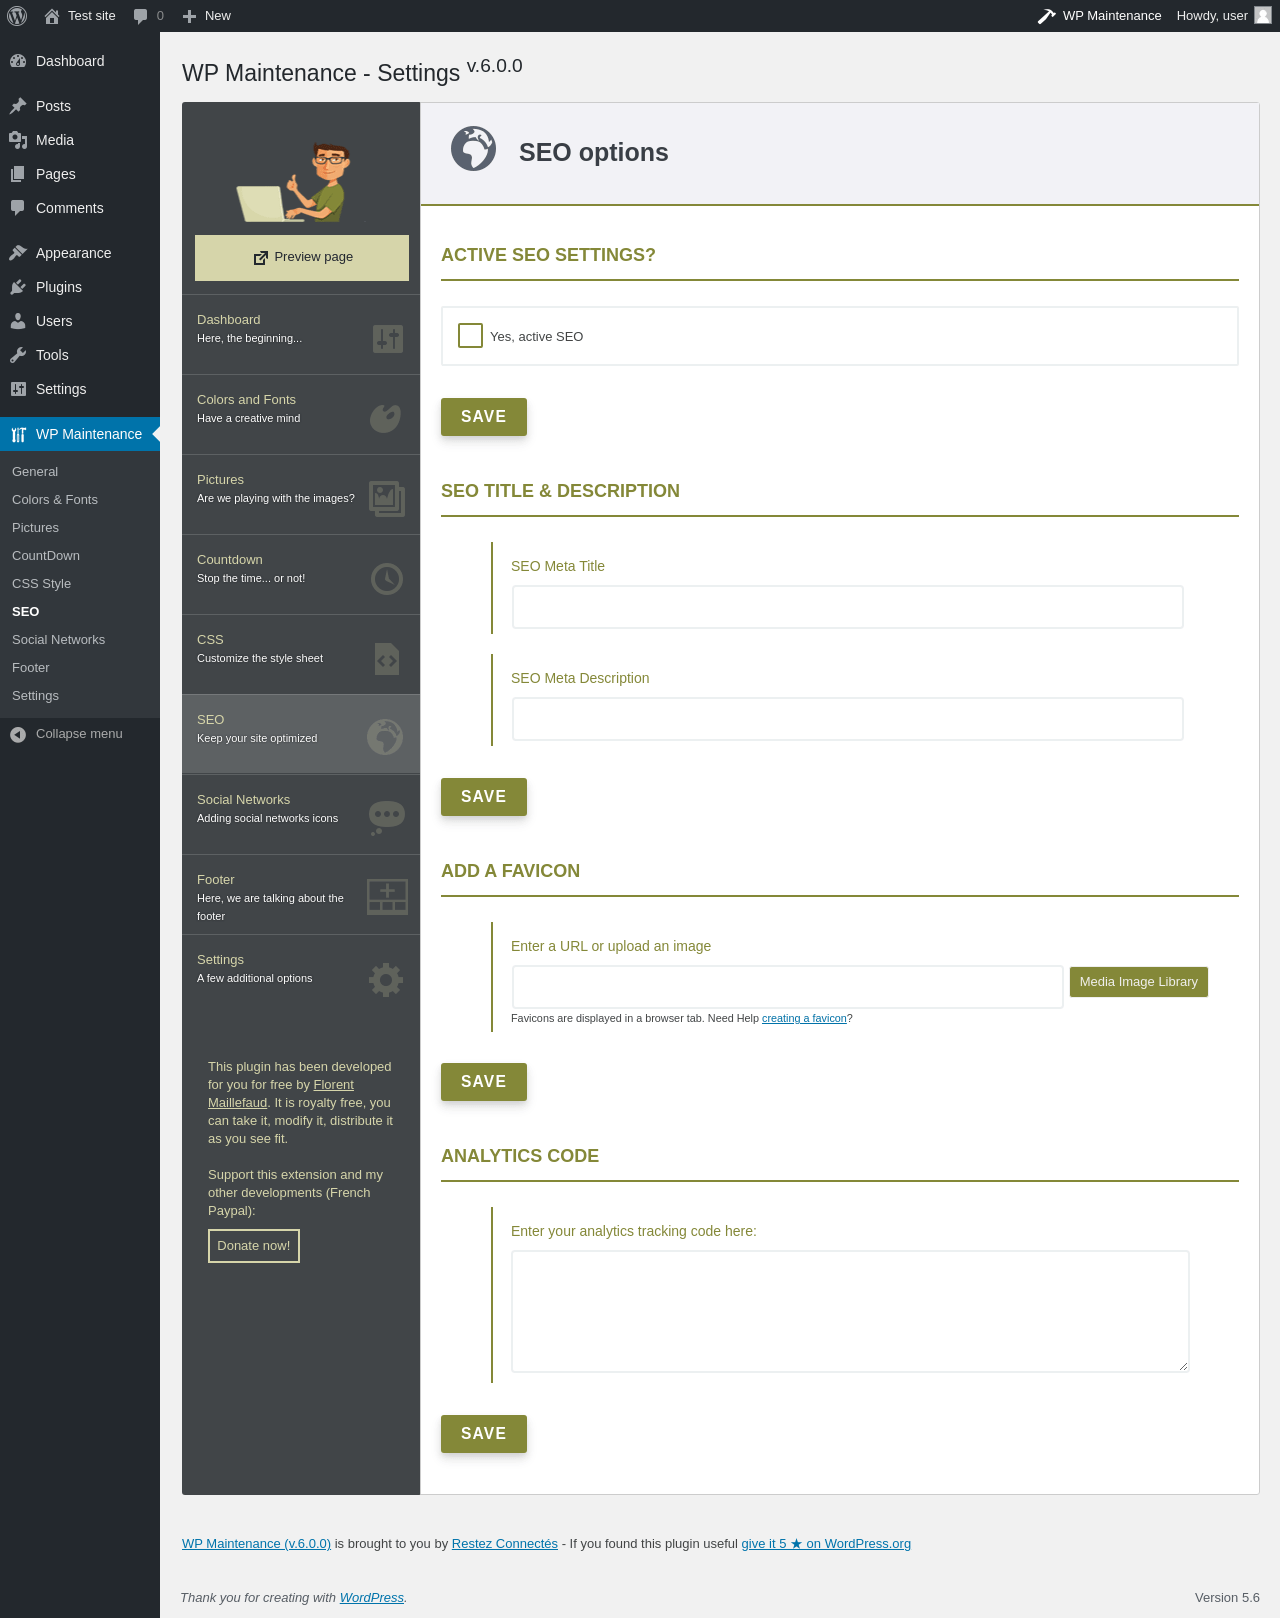Focus the SEO Meta Title field
The height and width of the screenshot is (1618, 1280).
pos(848,607)
